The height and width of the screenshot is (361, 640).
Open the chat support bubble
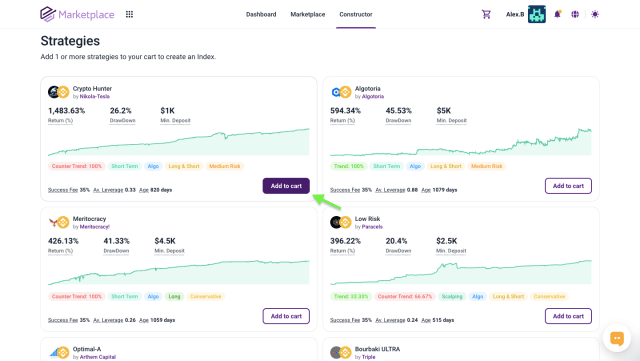pyautogui.click(x=617, y=338)
